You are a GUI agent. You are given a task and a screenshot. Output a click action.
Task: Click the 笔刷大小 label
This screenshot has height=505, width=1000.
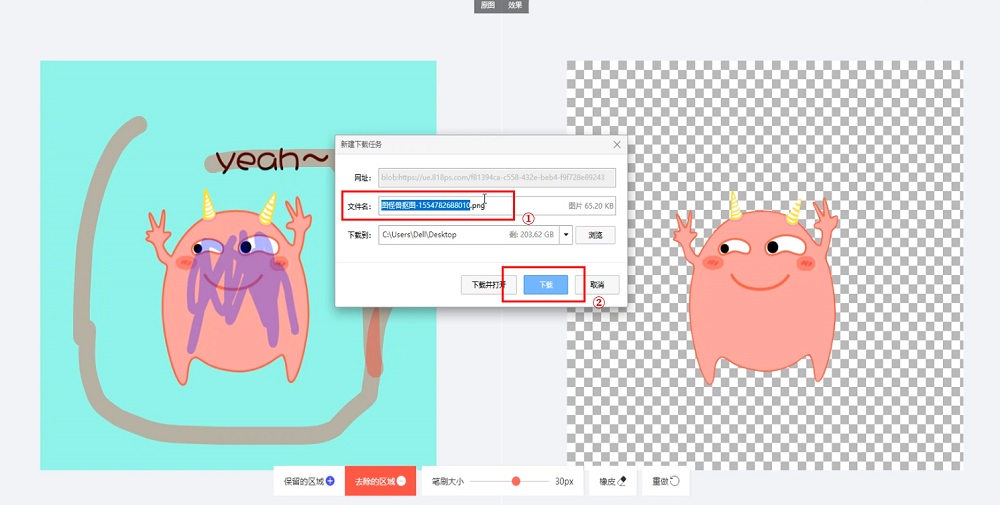coord(447,481)
